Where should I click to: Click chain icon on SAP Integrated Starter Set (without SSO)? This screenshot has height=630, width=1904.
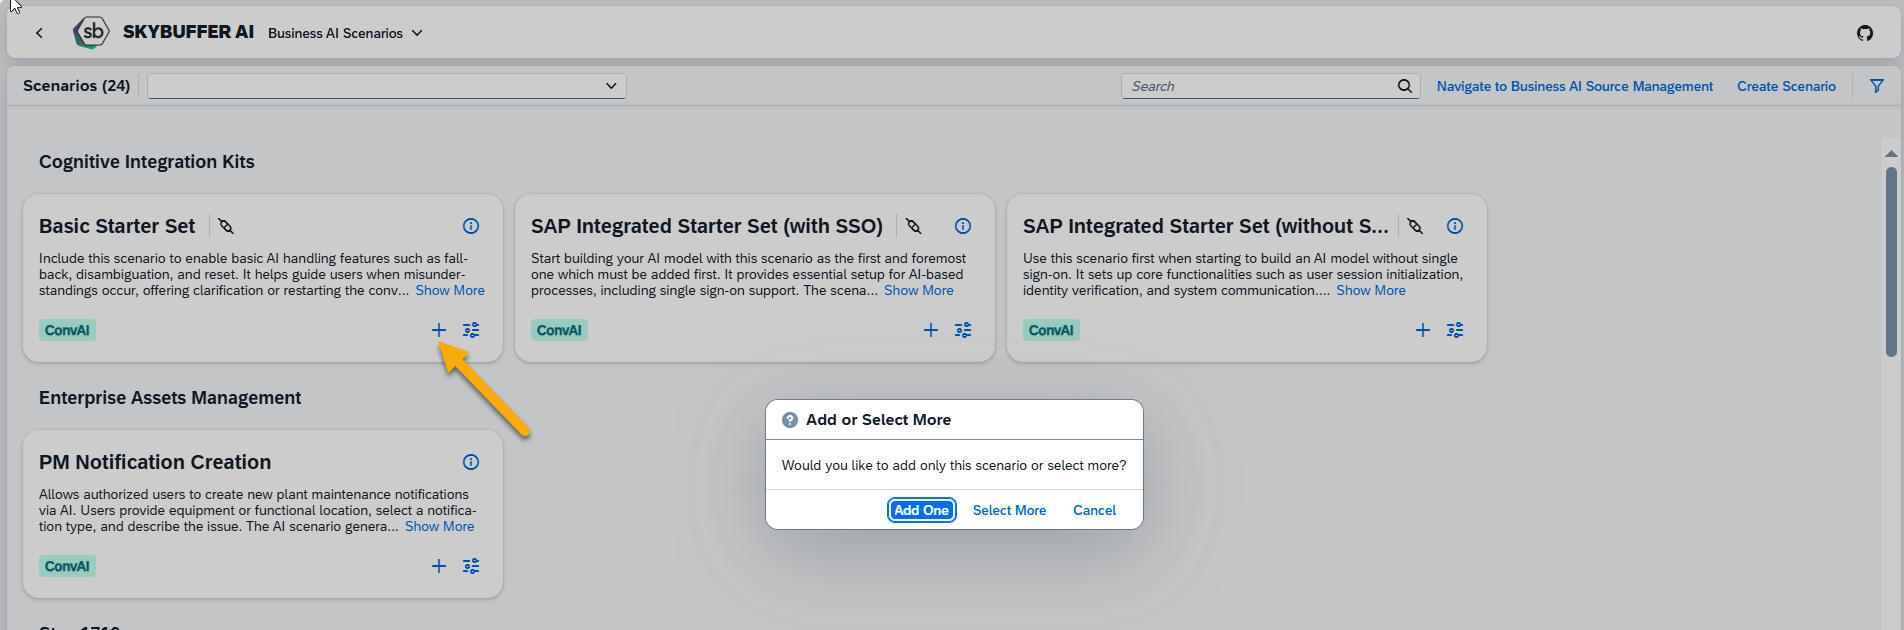(1415, 226)
